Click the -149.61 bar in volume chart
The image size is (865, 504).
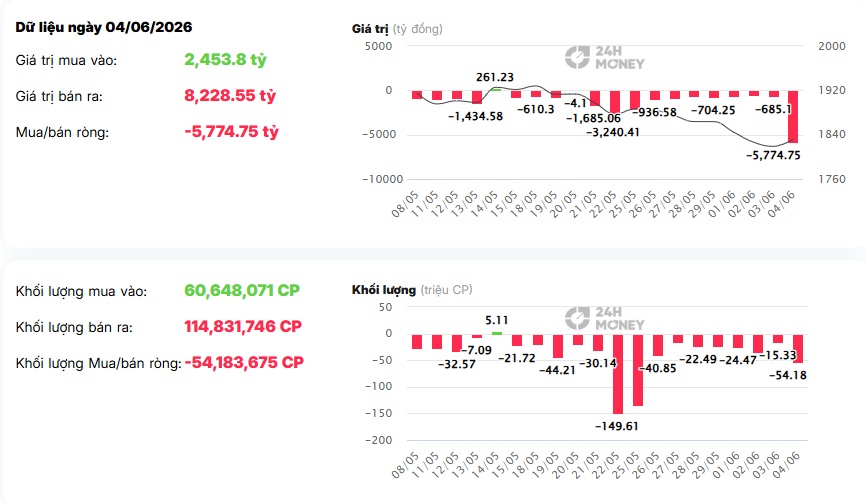618,374
